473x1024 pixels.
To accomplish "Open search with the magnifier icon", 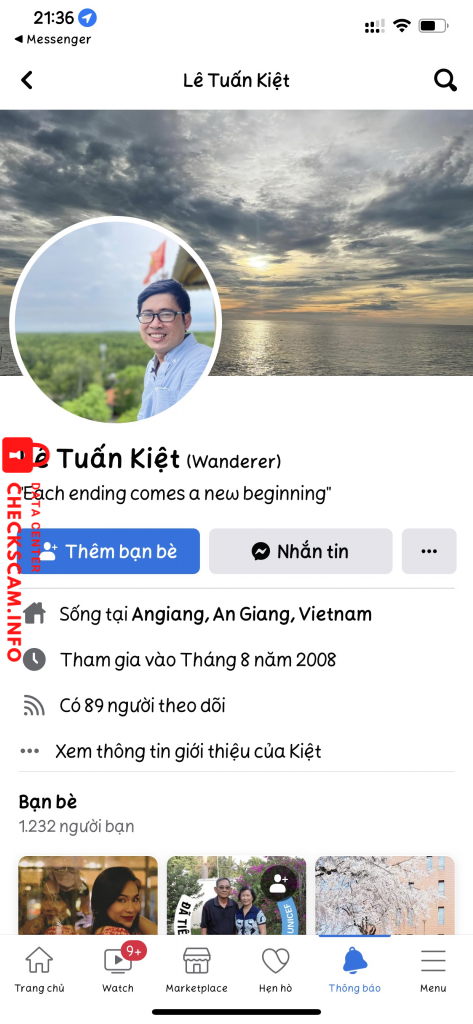I will [x=445, y=80].
